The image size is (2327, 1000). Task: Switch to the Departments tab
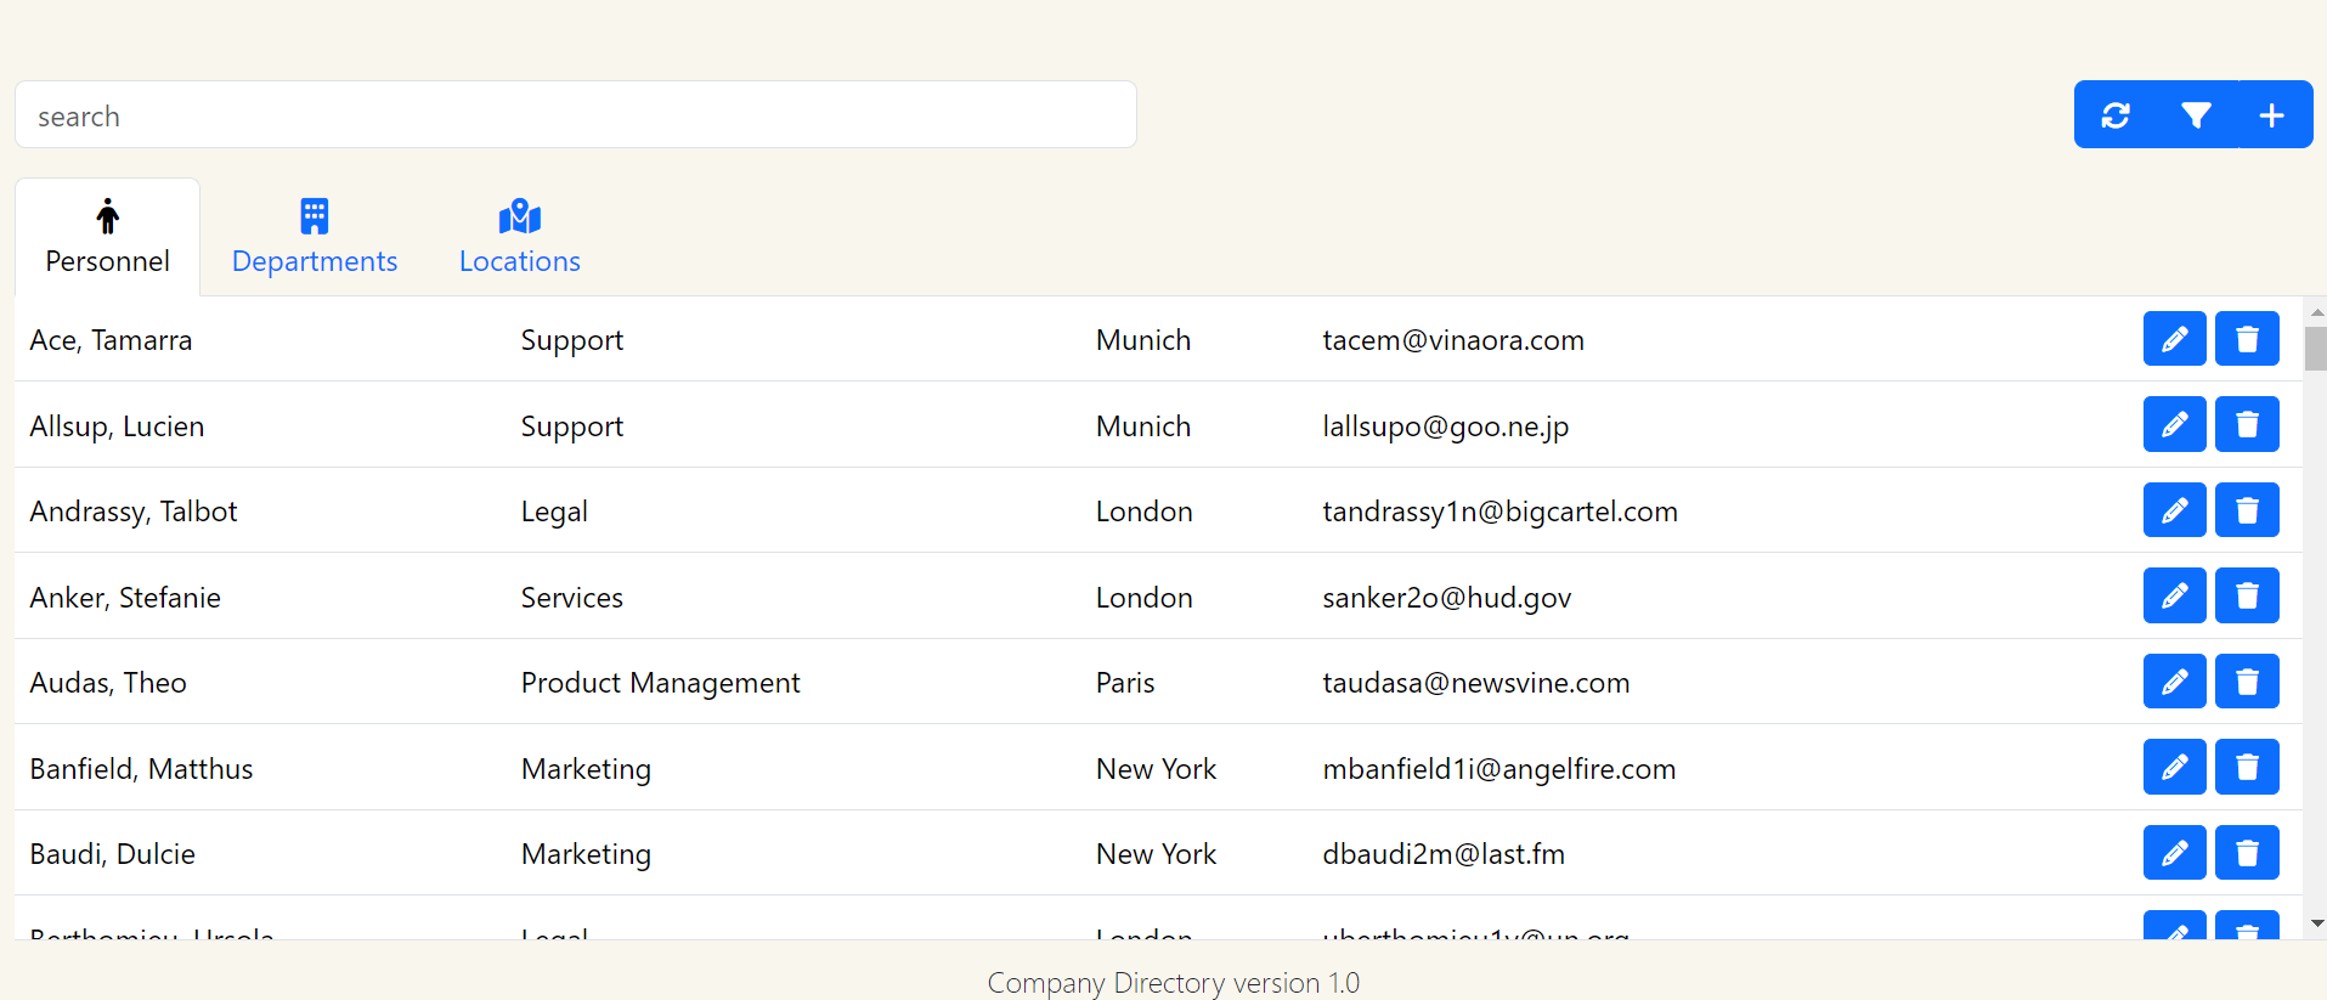[x=314, y=238]
